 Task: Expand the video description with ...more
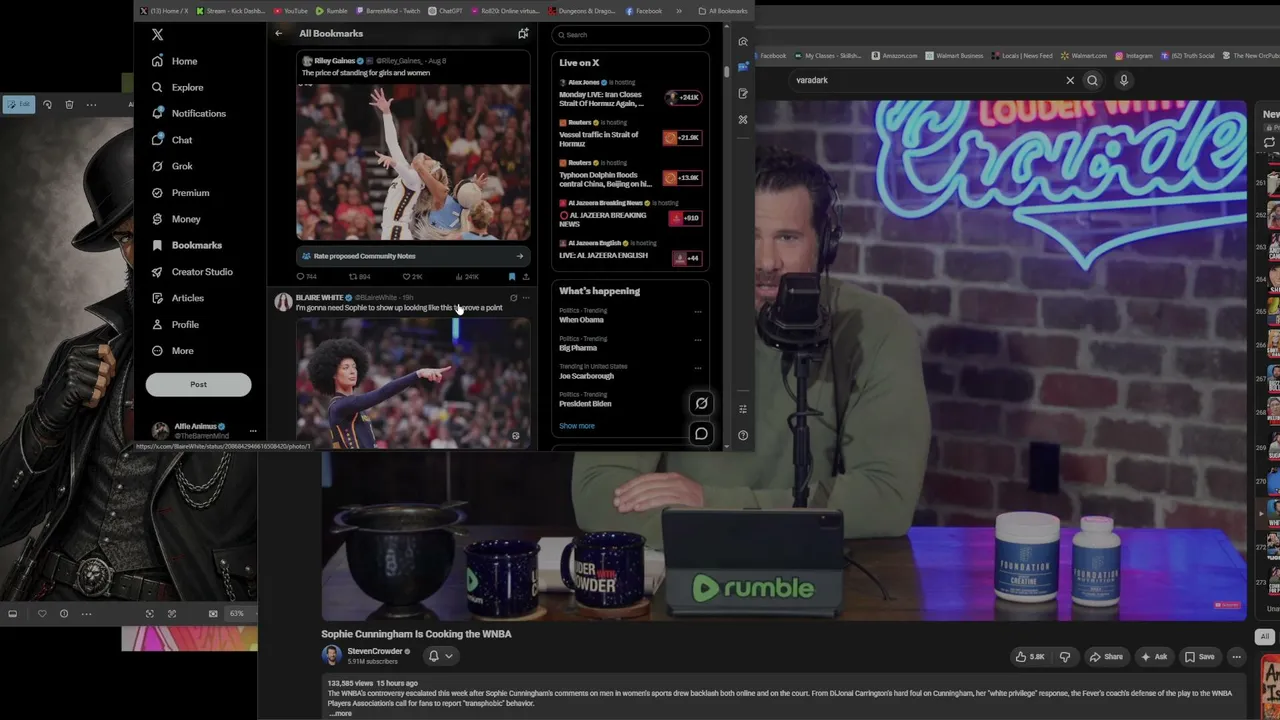point(340,713)
